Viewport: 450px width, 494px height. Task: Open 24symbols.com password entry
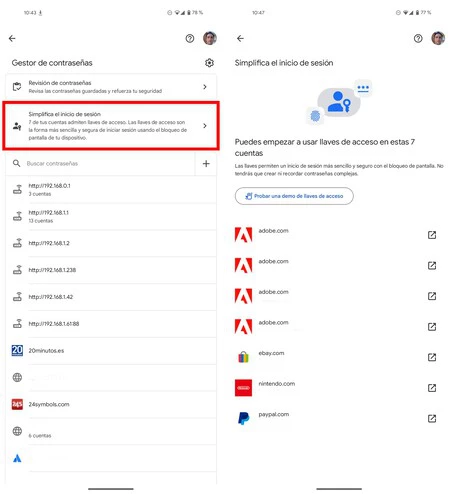coord(111,404)
